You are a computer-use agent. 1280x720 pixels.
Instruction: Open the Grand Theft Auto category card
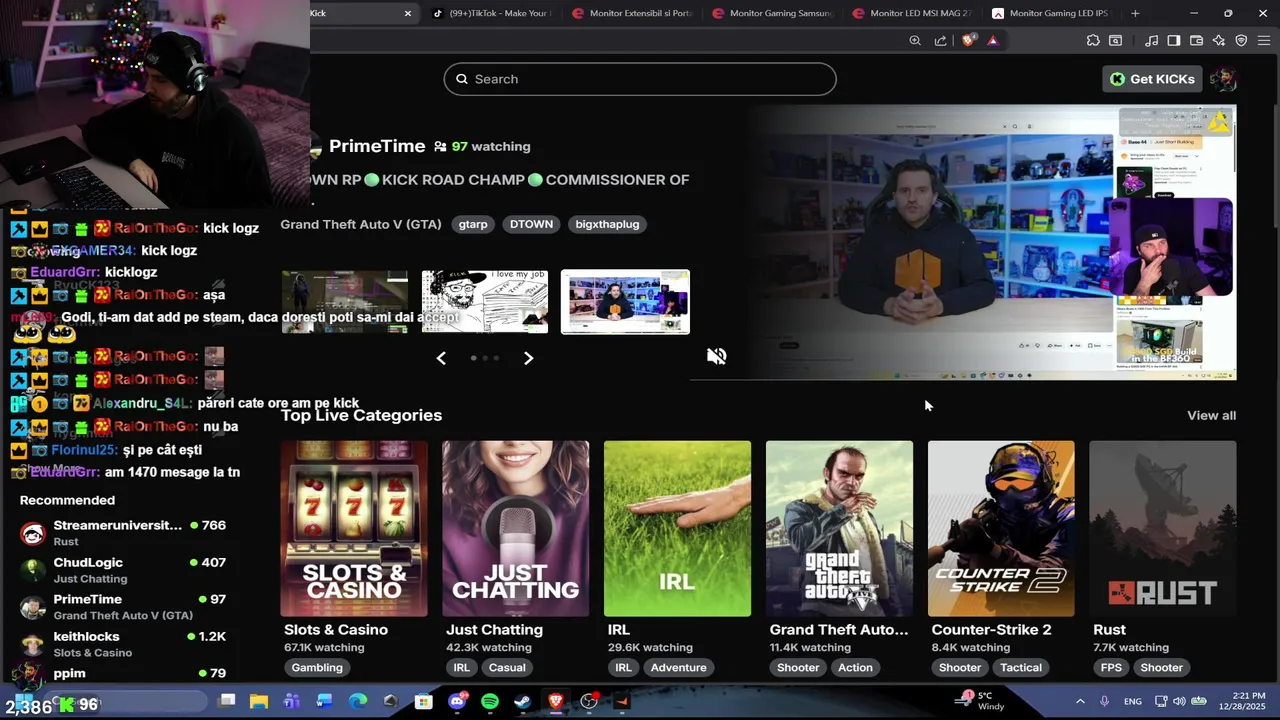[839, 528]
